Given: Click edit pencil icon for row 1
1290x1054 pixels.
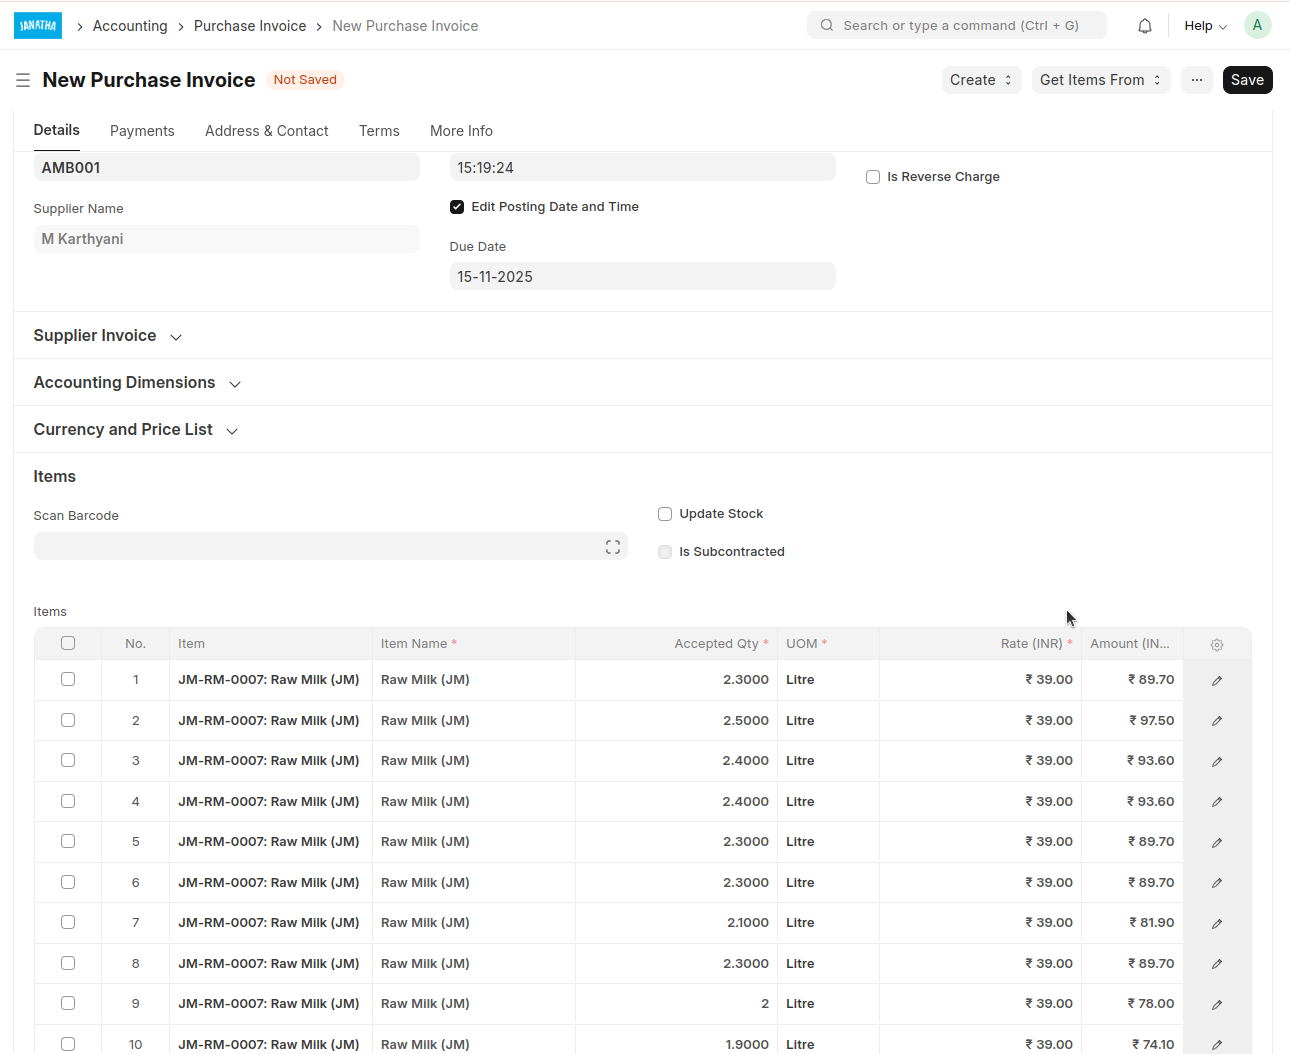Looking at the screenshot, I should tap(1217, 681).
